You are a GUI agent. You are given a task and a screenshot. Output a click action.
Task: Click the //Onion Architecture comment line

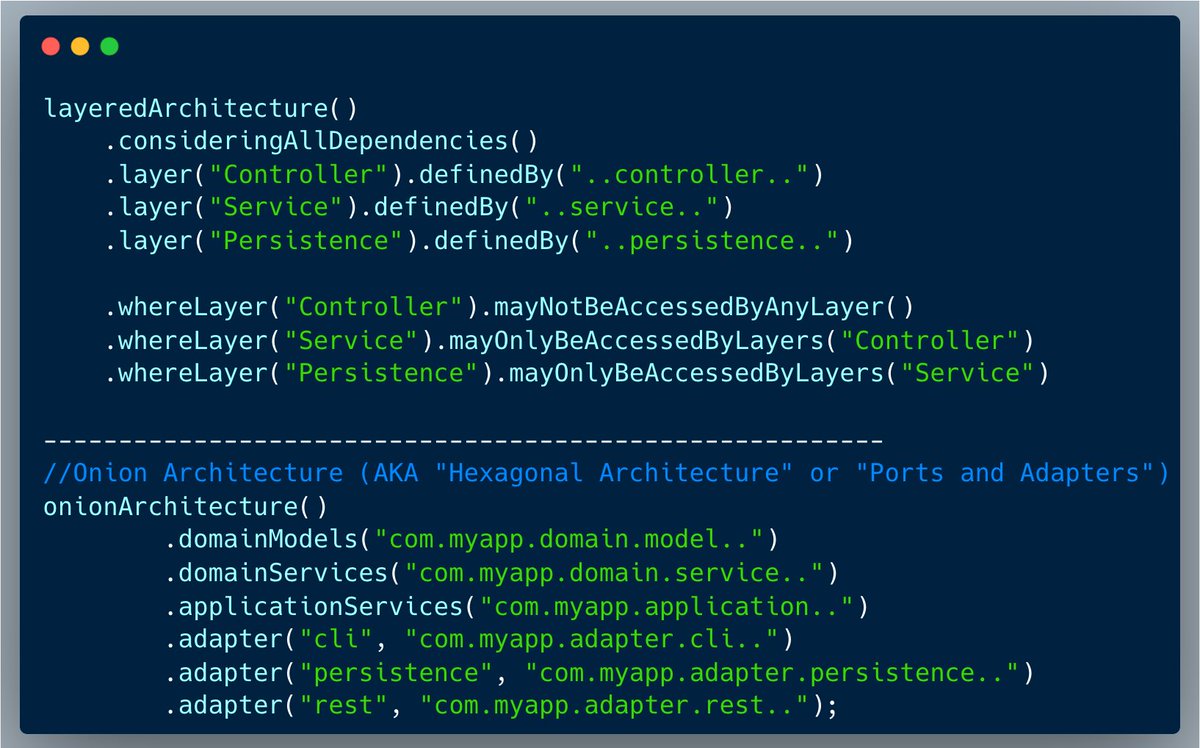coord(606,472)
